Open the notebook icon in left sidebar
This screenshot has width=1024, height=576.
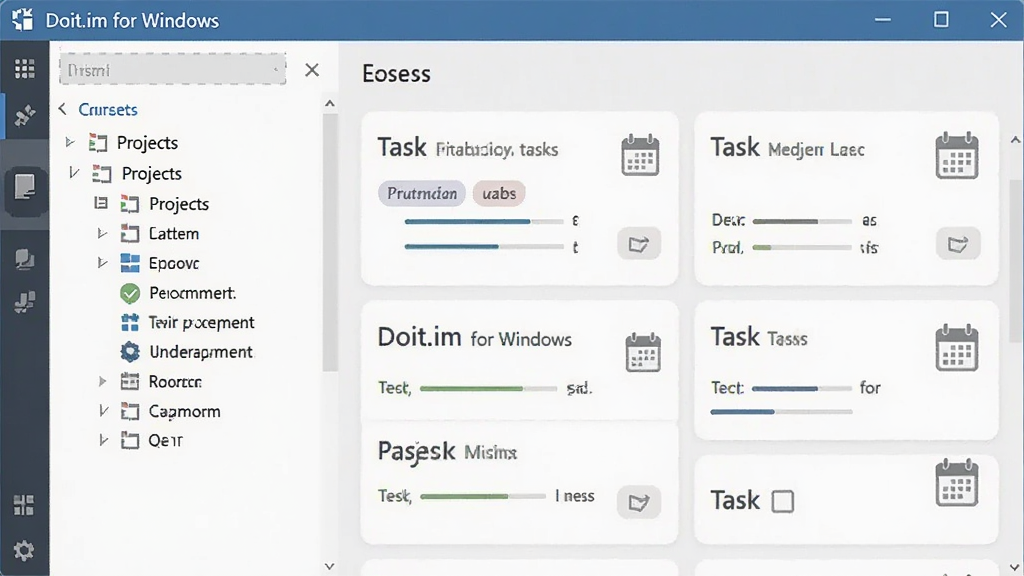click(25, 187)
